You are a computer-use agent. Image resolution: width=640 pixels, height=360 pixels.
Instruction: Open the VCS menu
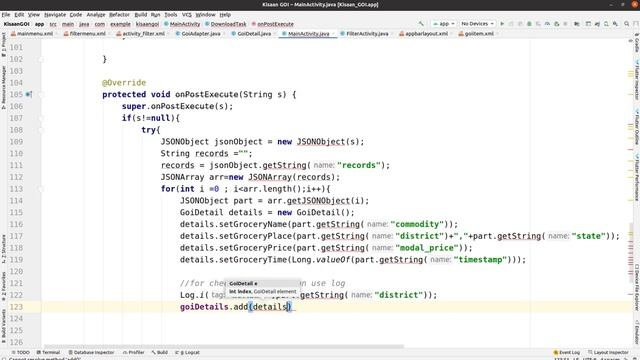[187, 15]
